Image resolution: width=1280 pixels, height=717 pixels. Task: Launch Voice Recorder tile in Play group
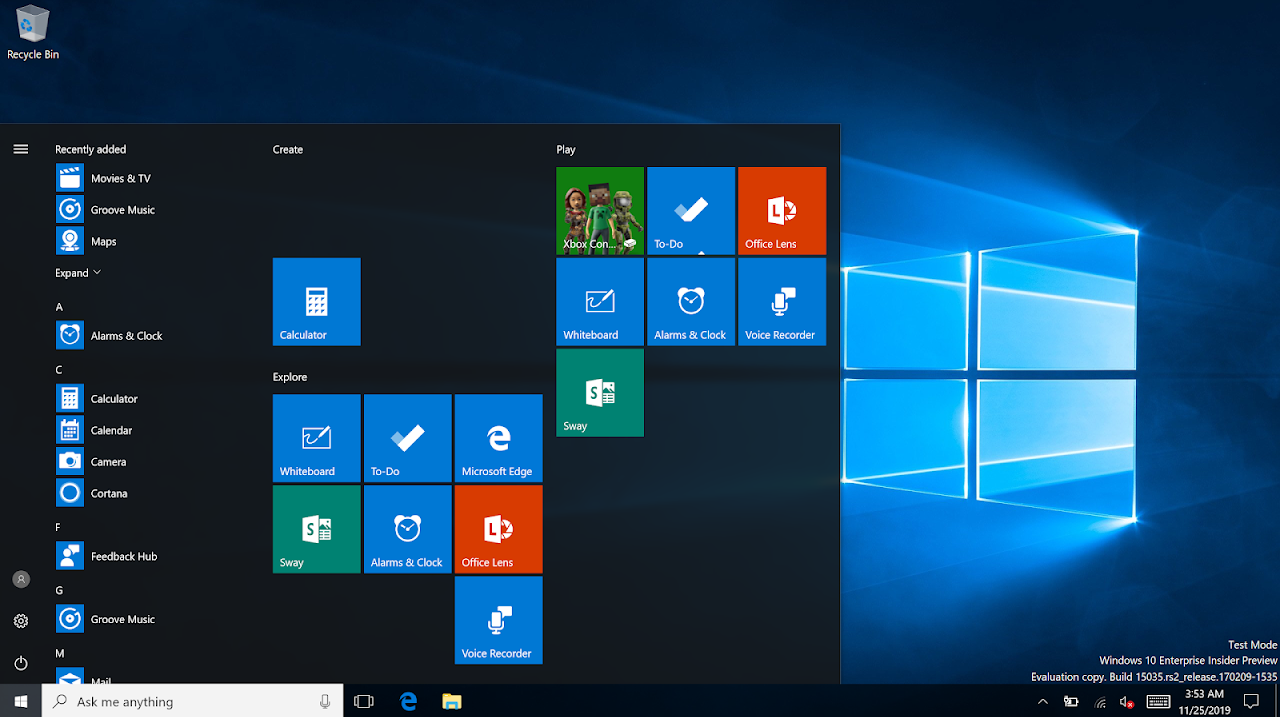click(x=782, y=302)
